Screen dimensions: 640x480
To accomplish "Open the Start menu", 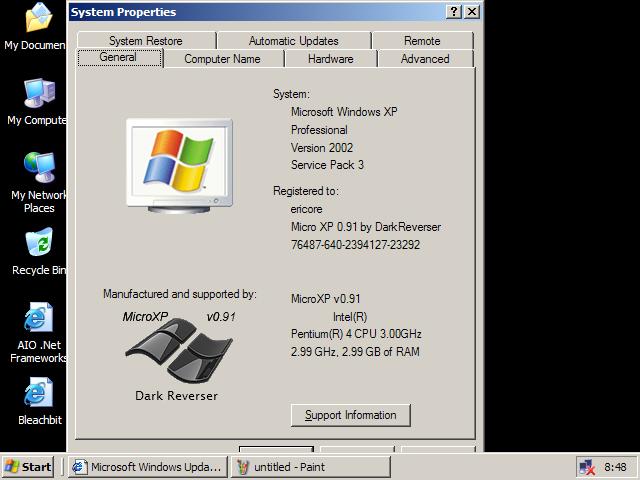I will [28, 467].
